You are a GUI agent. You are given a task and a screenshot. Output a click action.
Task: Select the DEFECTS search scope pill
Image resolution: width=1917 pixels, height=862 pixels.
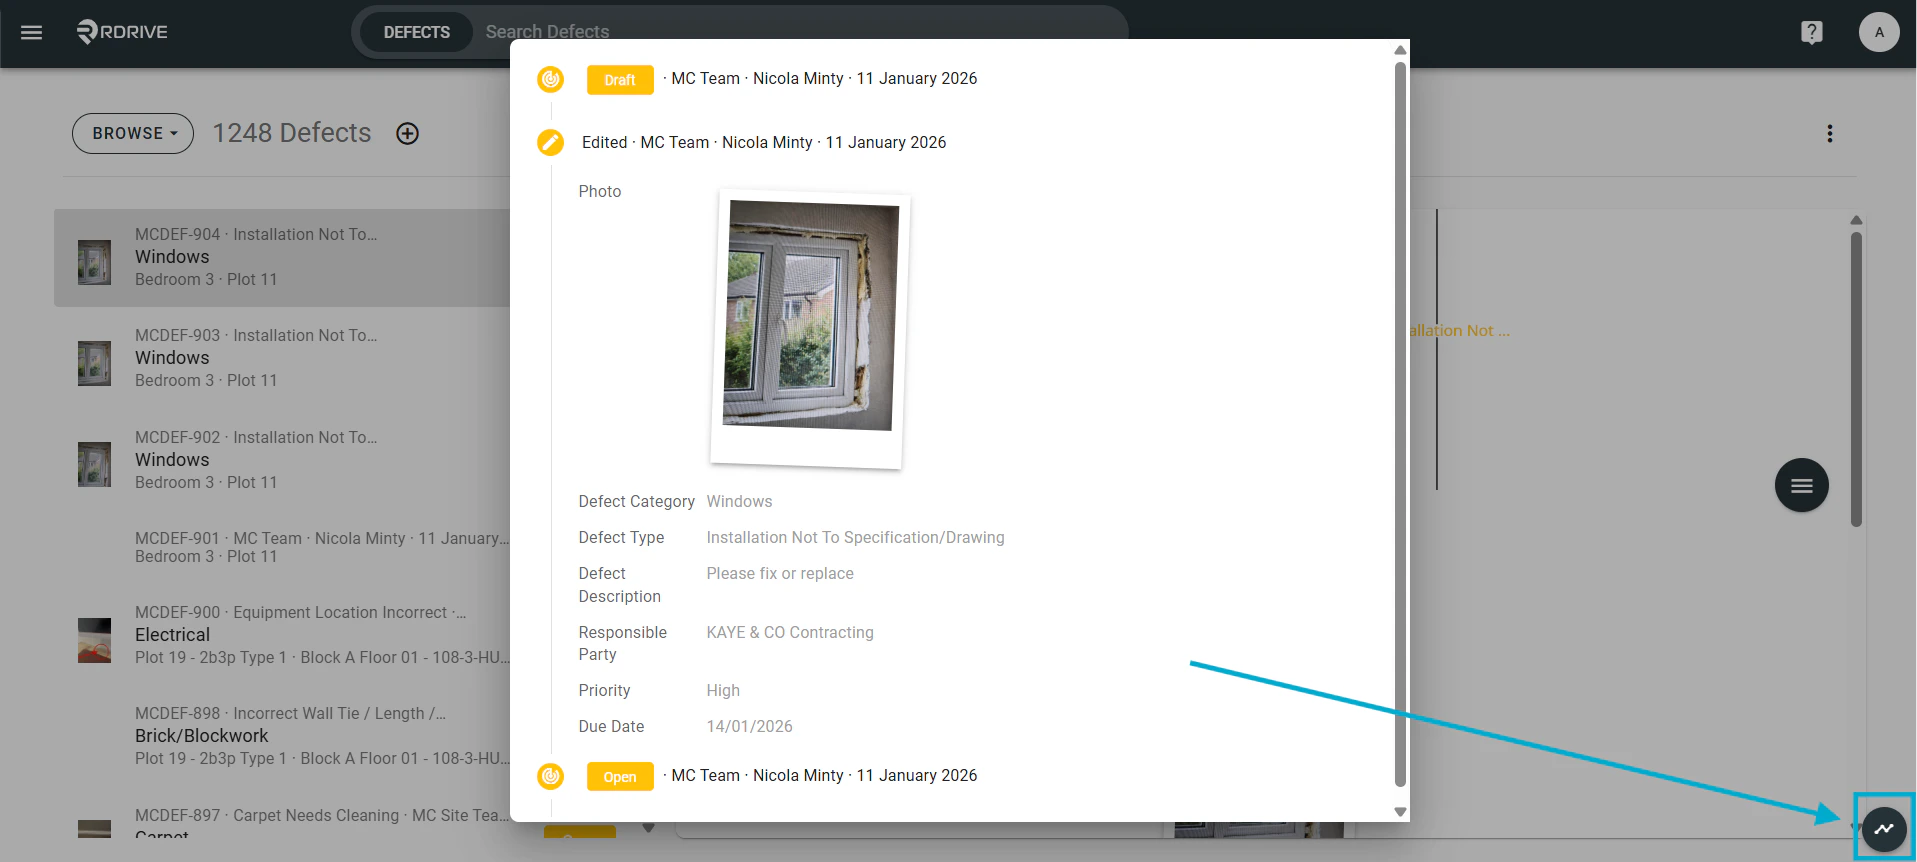(x=416, y=32)
